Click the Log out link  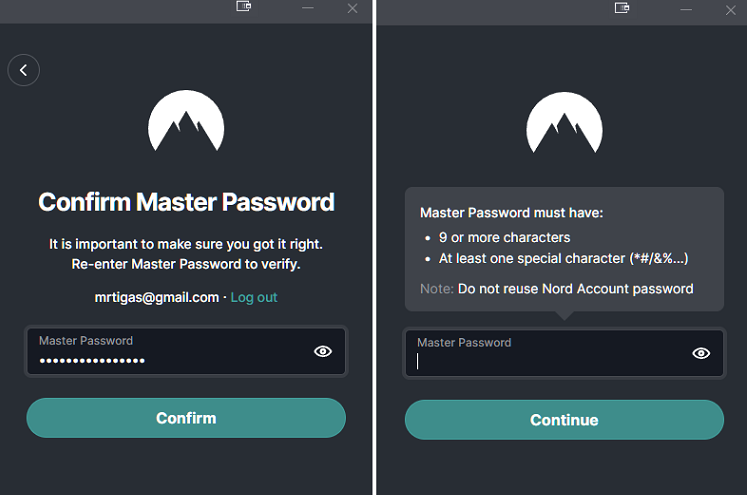(x=254, y=297)
